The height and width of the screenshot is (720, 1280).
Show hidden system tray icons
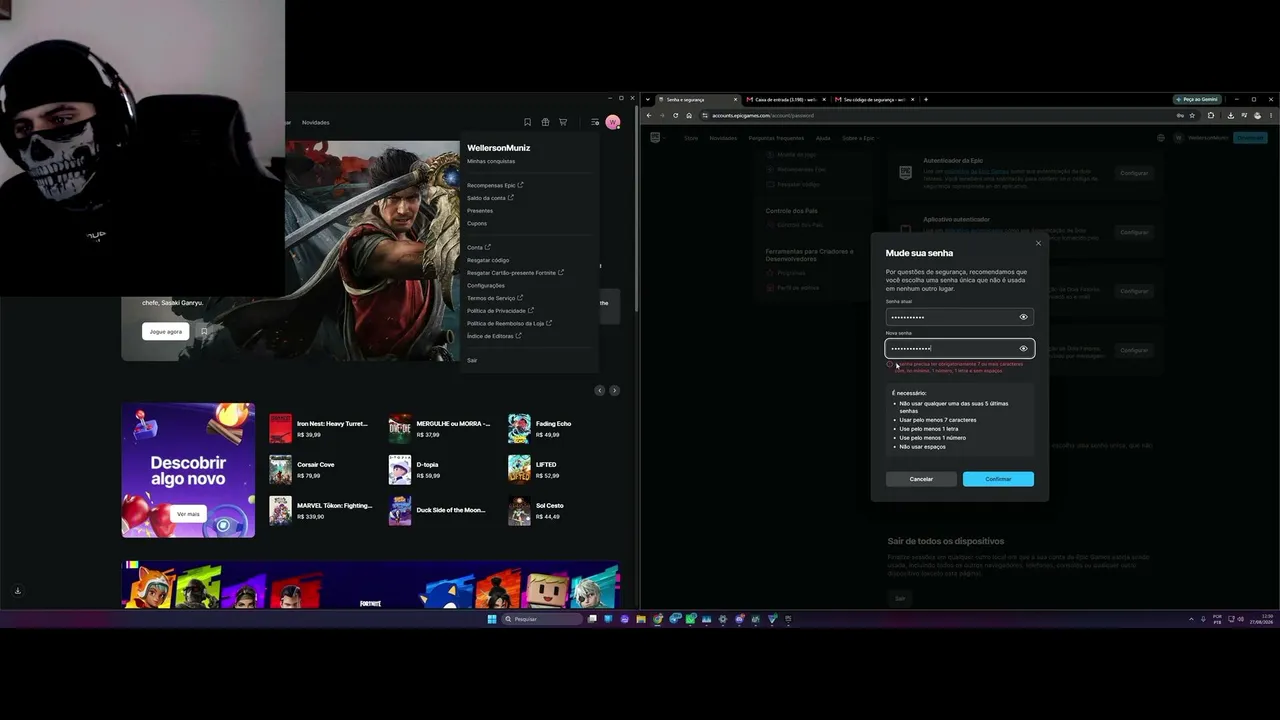coord(1191,619)
